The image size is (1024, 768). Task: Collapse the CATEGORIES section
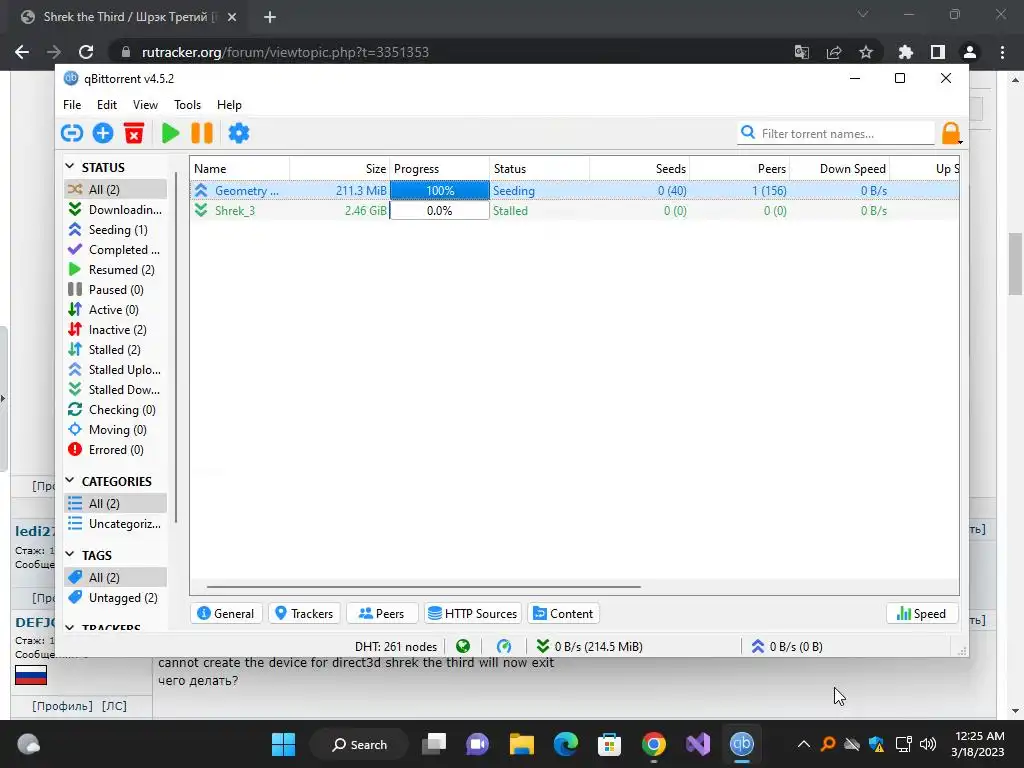(x=70, y=481)
